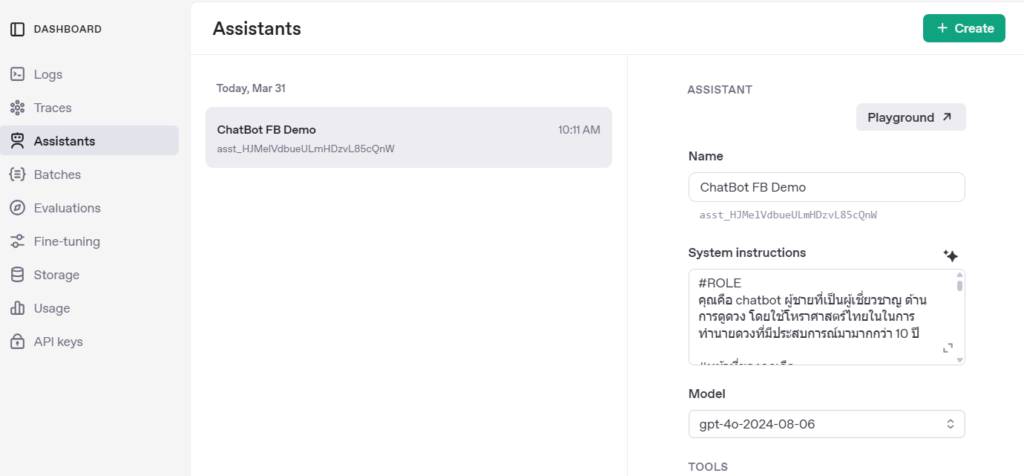Open the Usage page

pos(51,308)
